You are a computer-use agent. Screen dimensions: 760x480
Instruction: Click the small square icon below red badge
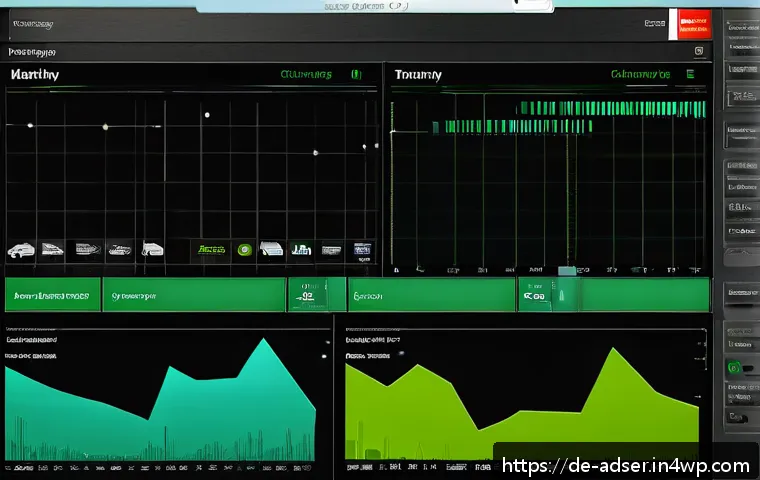(x=698, y=51)
